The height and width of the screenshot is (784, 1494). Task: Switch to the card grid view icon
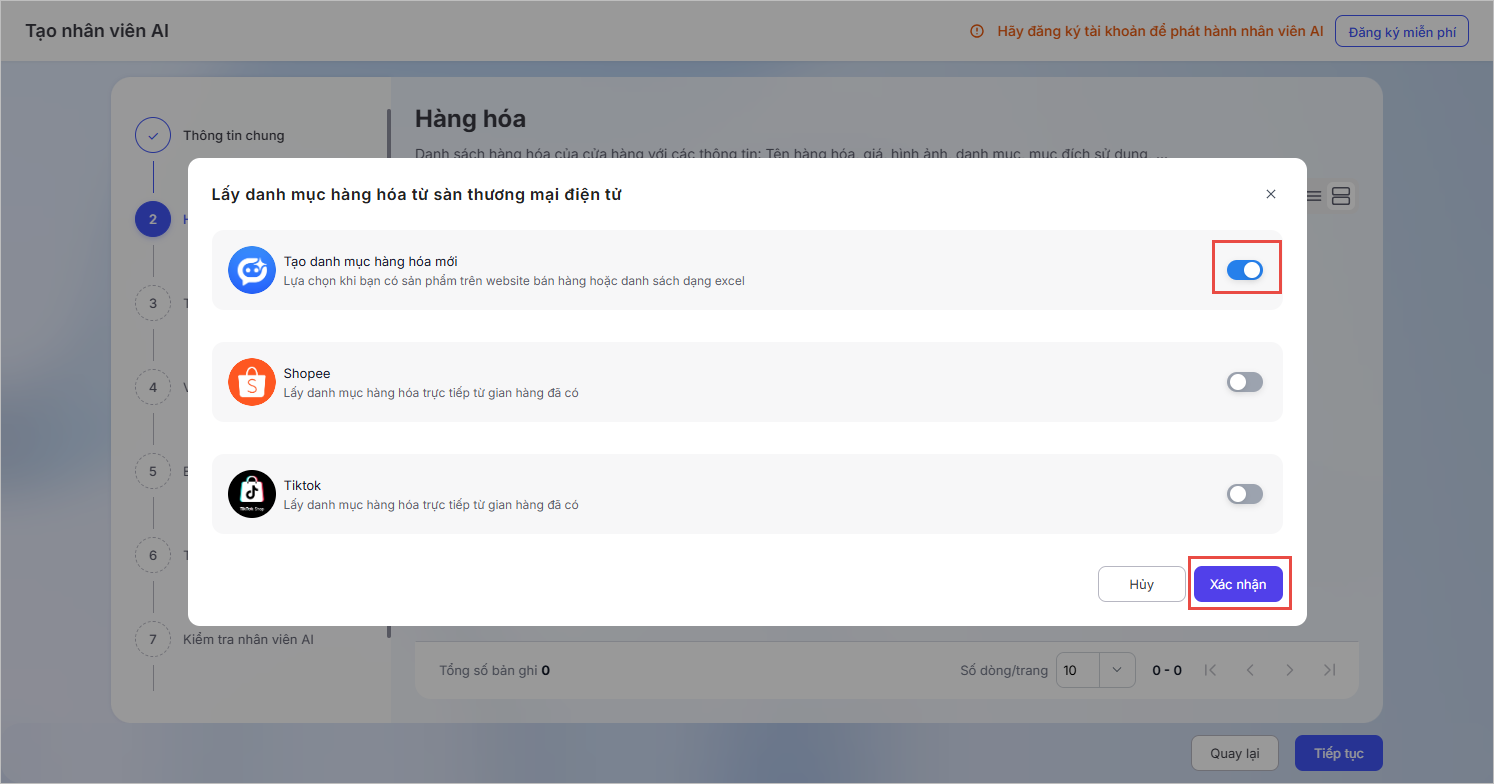pyautogui.click(x=1341, y=196)
